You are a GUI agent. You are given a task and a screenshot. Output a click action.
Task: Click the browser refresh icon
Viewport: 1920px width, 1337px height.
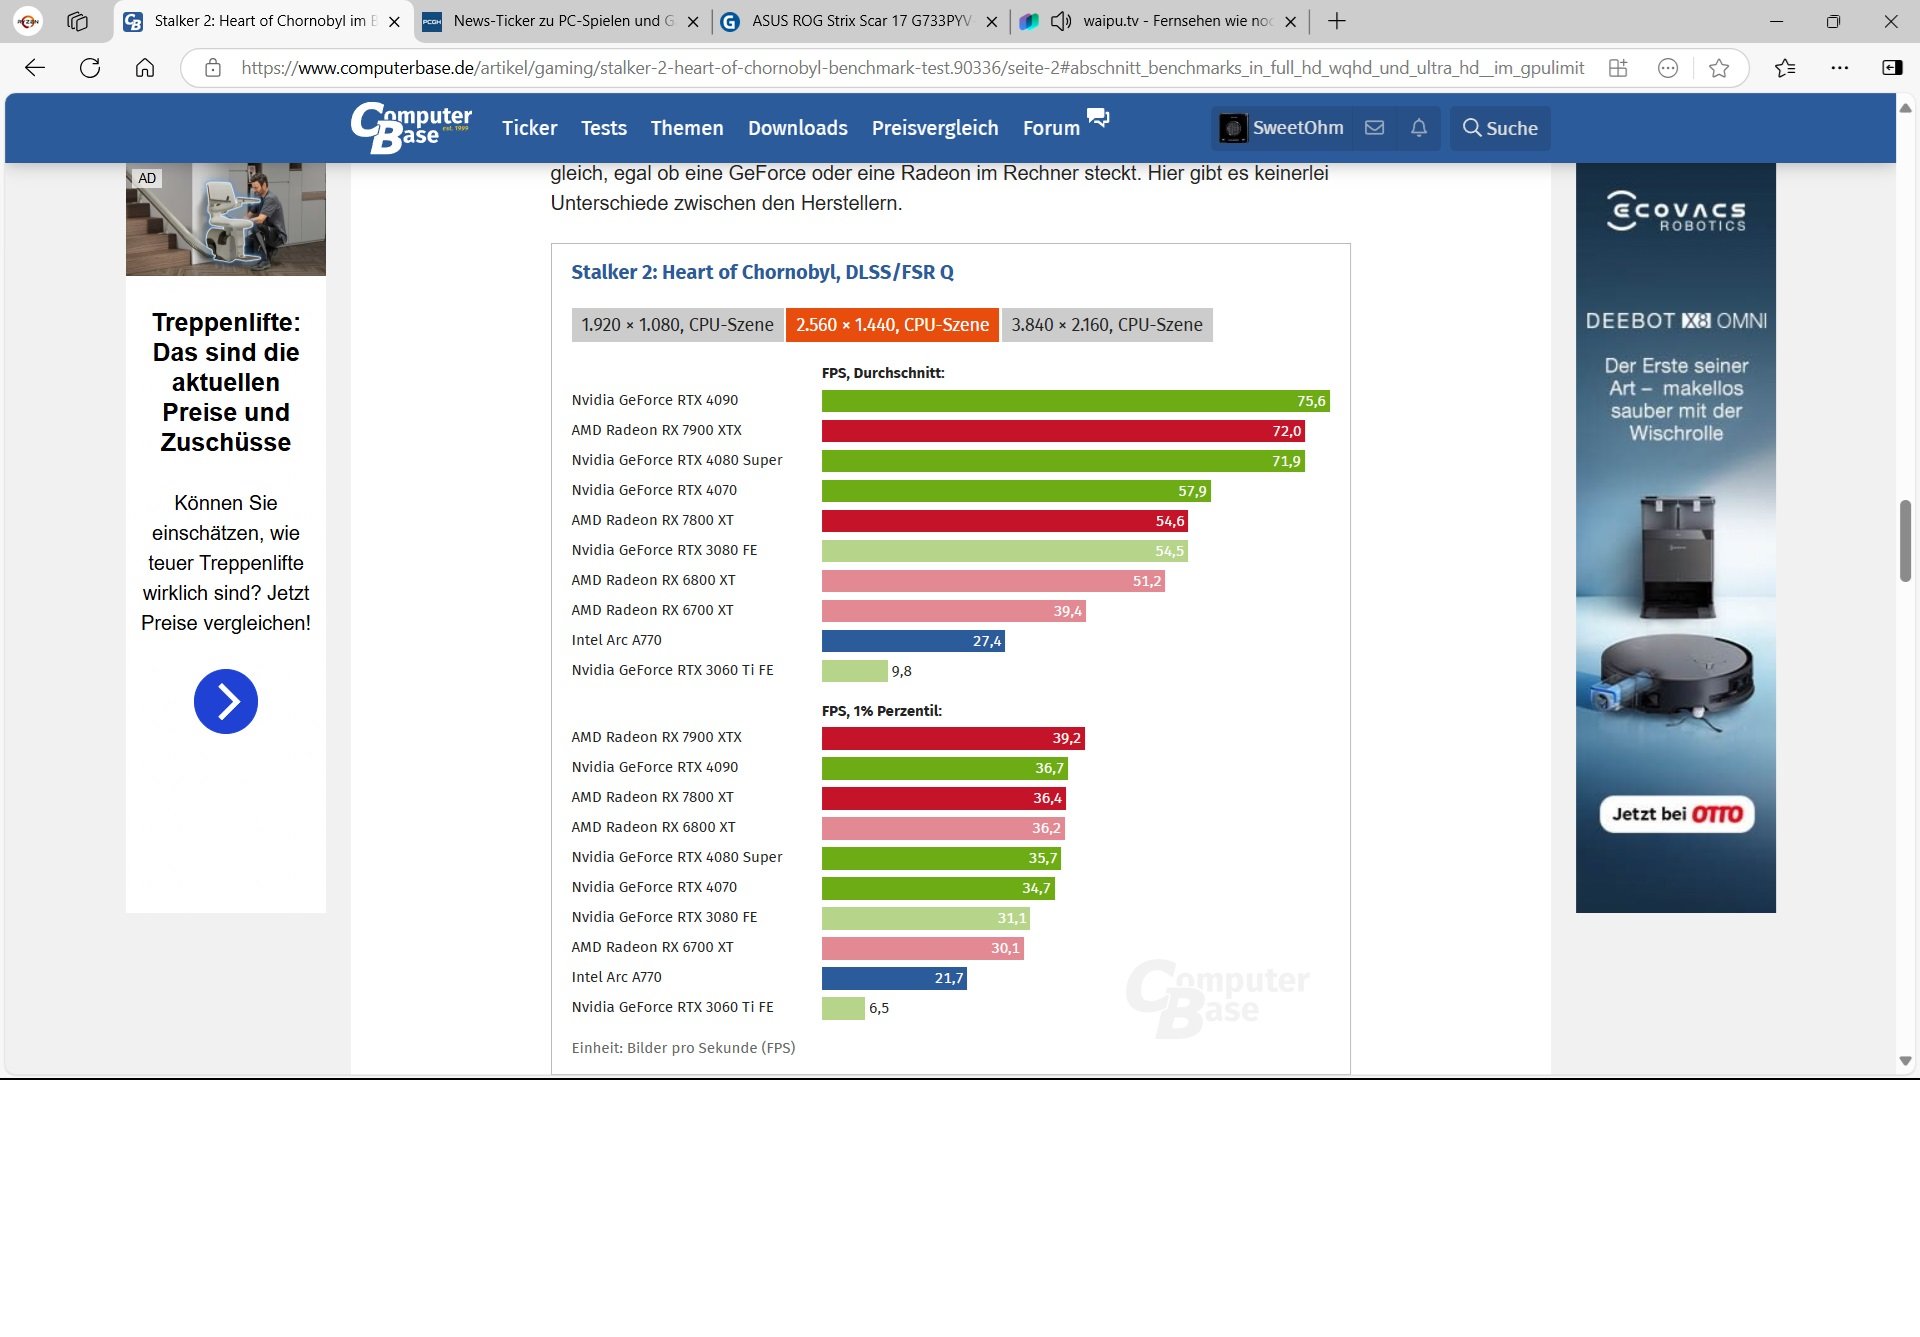tap(90, 68)
